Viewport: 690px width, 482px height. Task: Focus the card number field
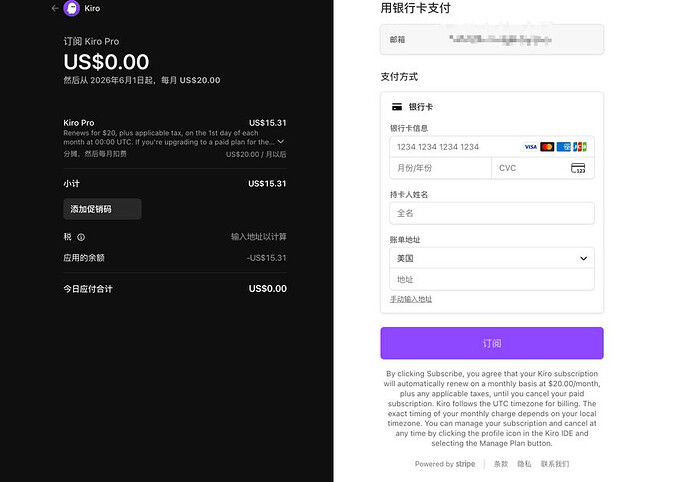492,147
